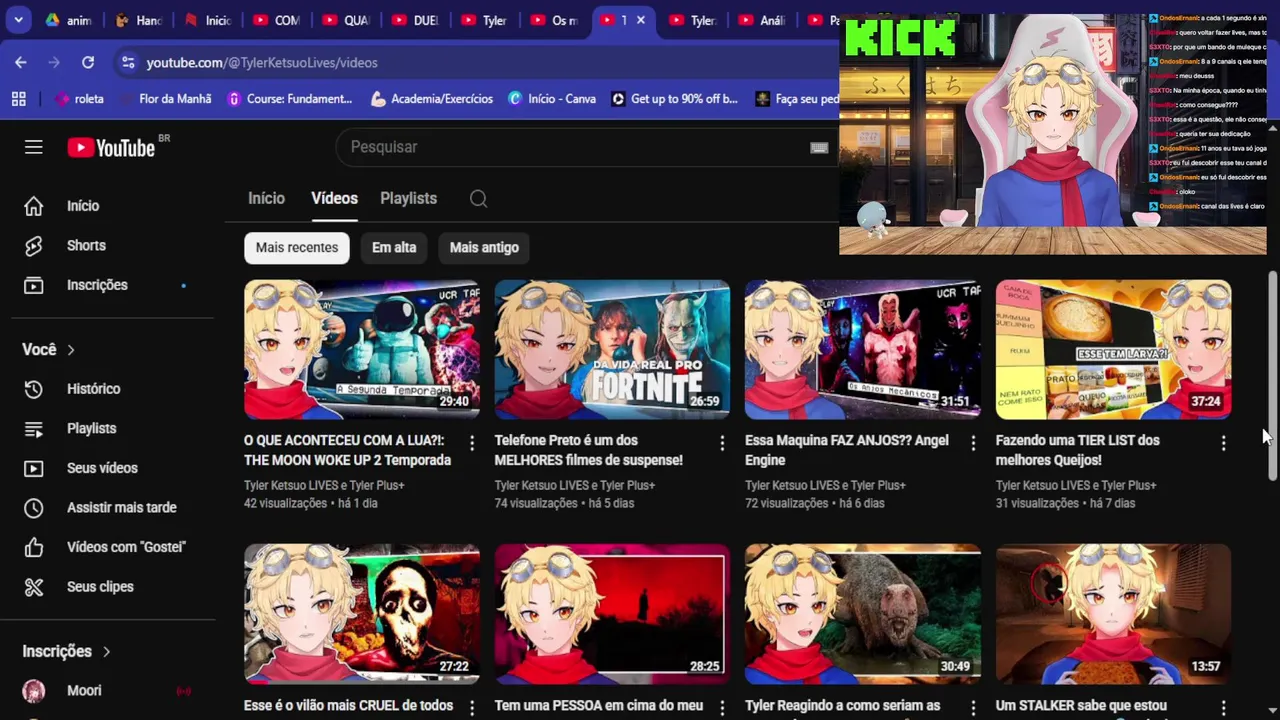Open title Tyler Reagindo a como seriam as

843,706
